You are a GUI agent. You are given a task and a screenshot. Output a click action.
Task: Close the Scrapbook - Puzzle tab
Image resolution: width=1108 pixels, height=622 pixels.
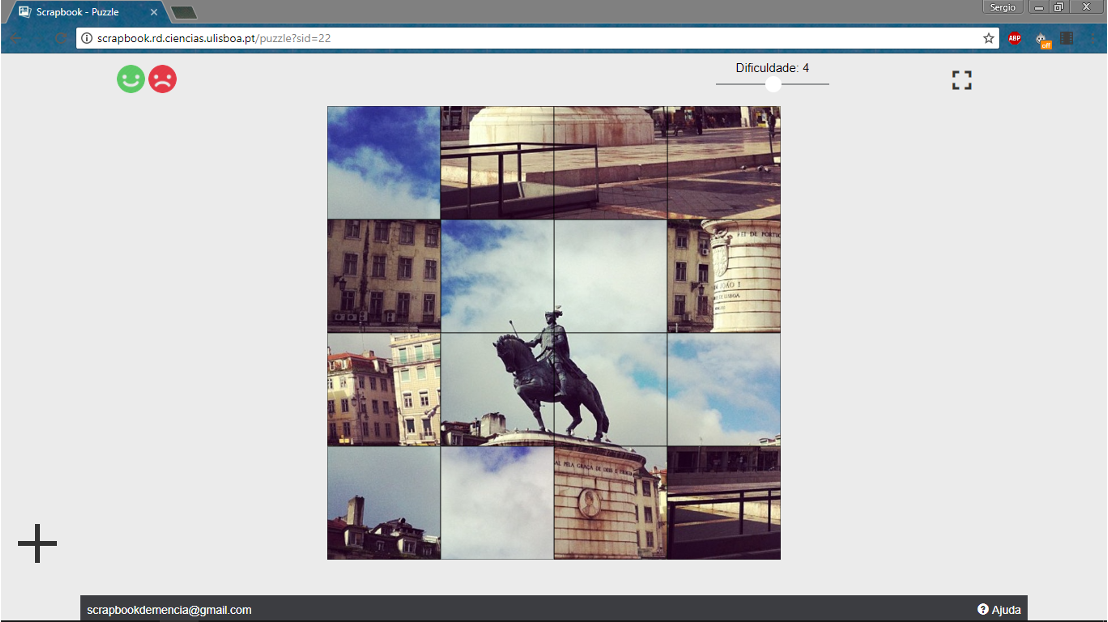pyautogui.click(x=154, y=12)
